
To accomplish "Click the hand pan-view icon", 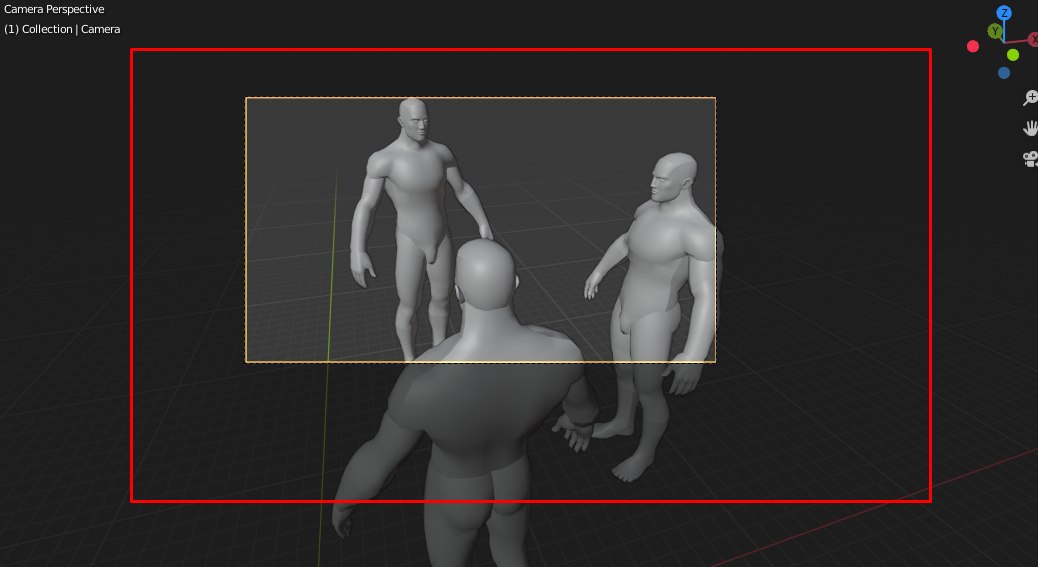I will tap(1030, 128).
